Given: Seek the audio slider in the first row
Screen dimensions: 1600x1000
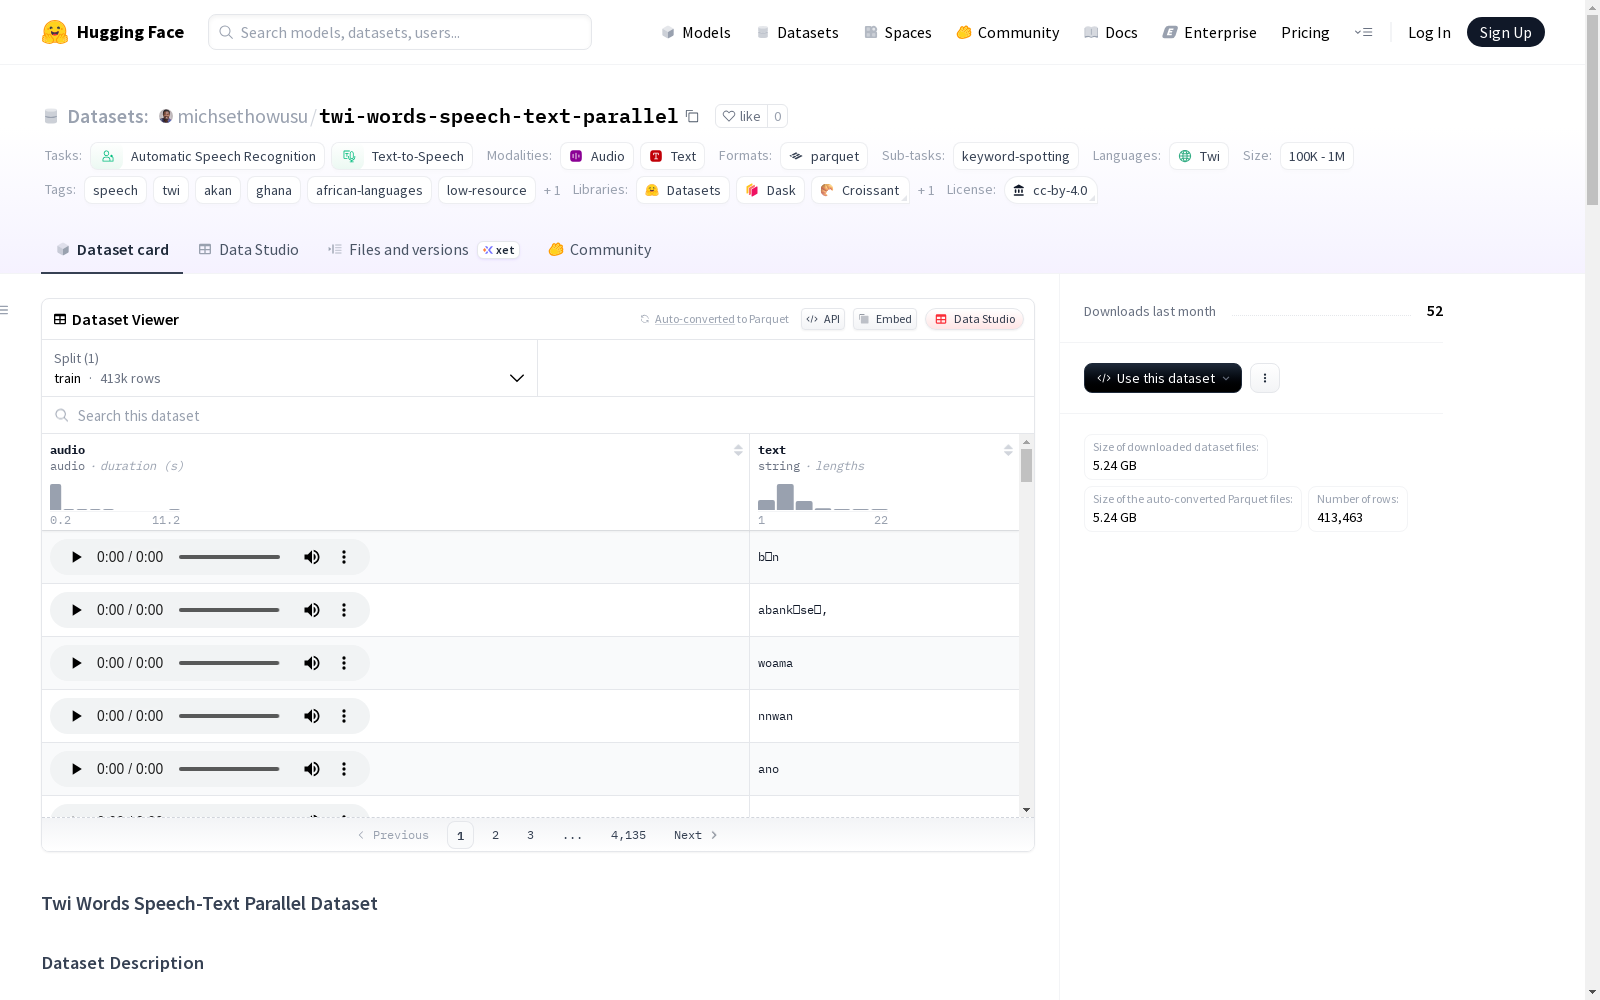Looking at the screenshot, I should (229, 557).
